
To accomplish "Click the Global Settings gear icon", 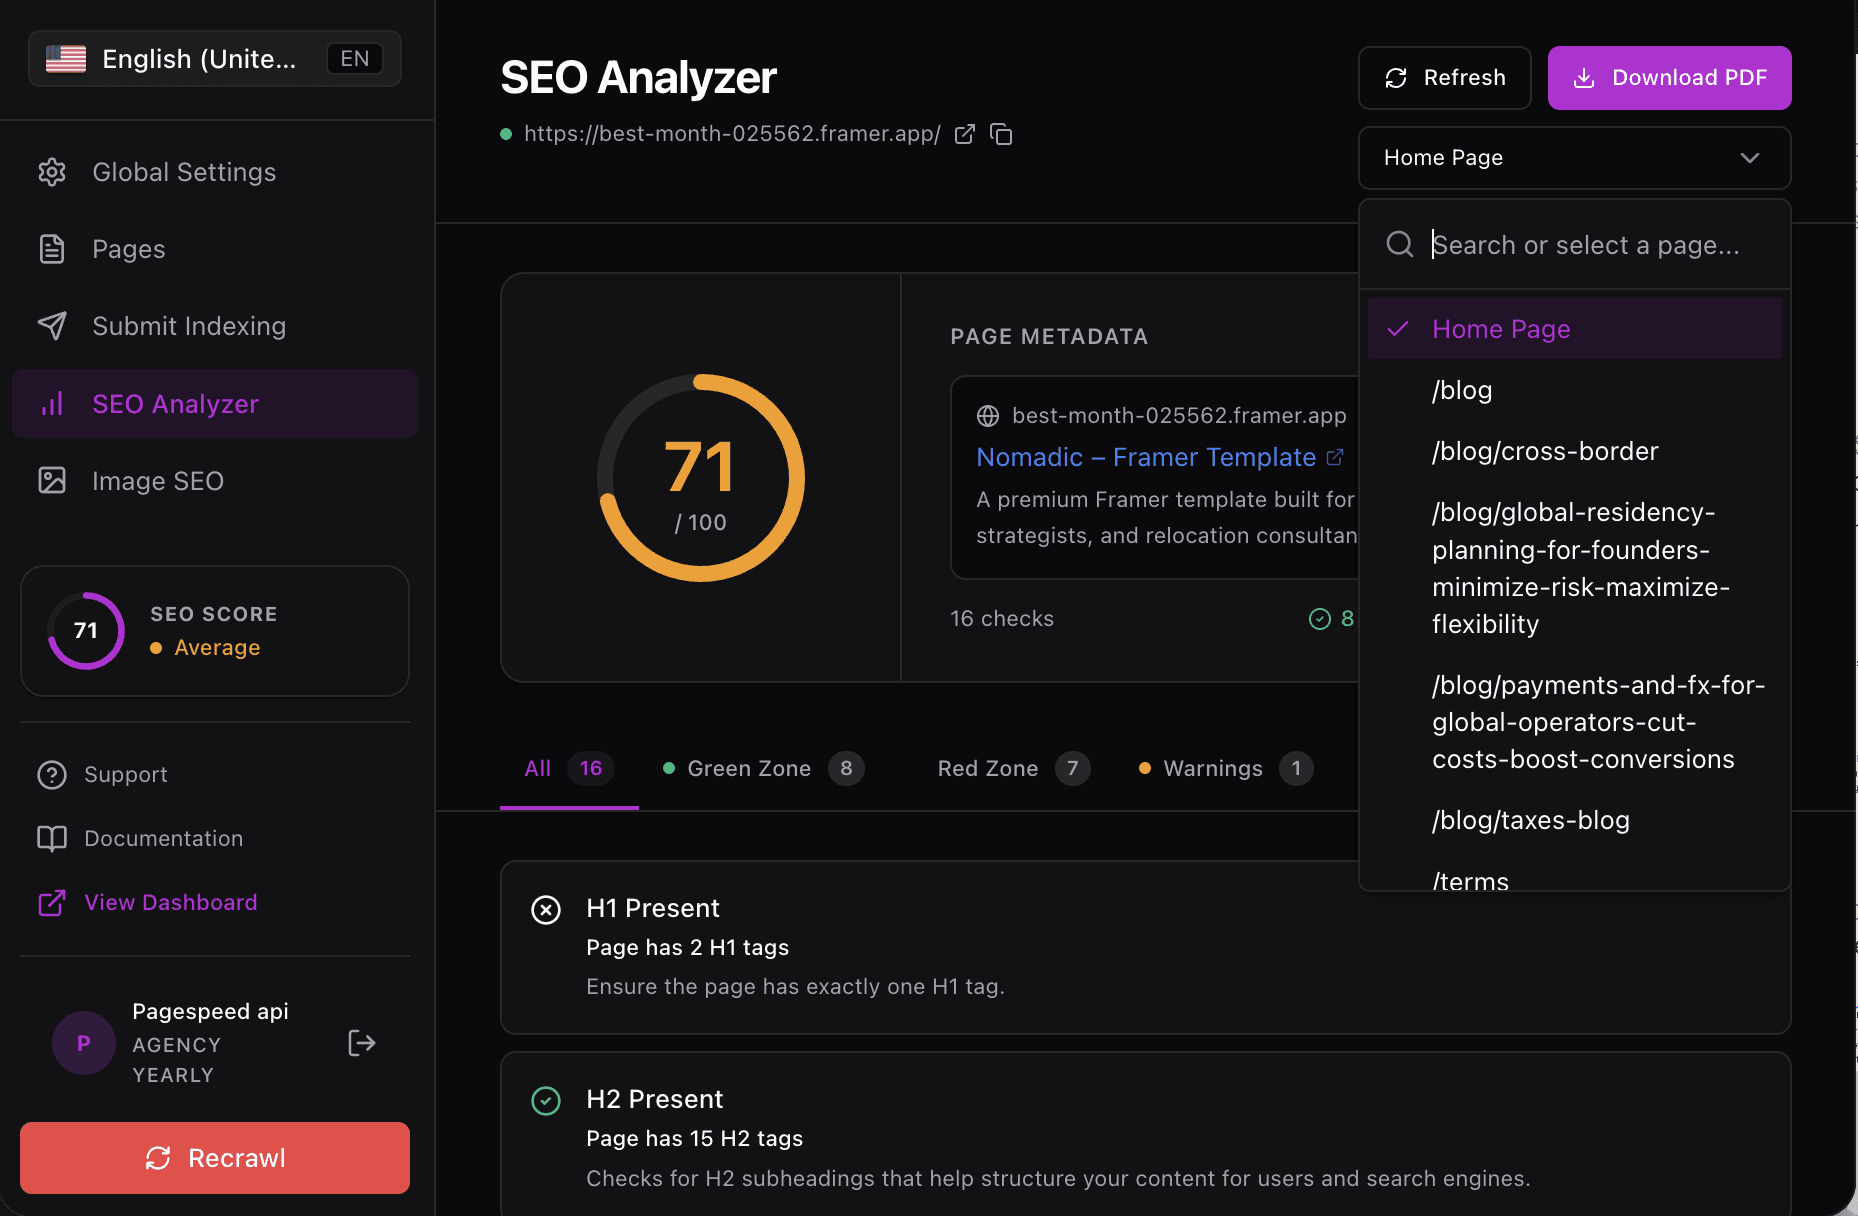I will coord(52,172).
